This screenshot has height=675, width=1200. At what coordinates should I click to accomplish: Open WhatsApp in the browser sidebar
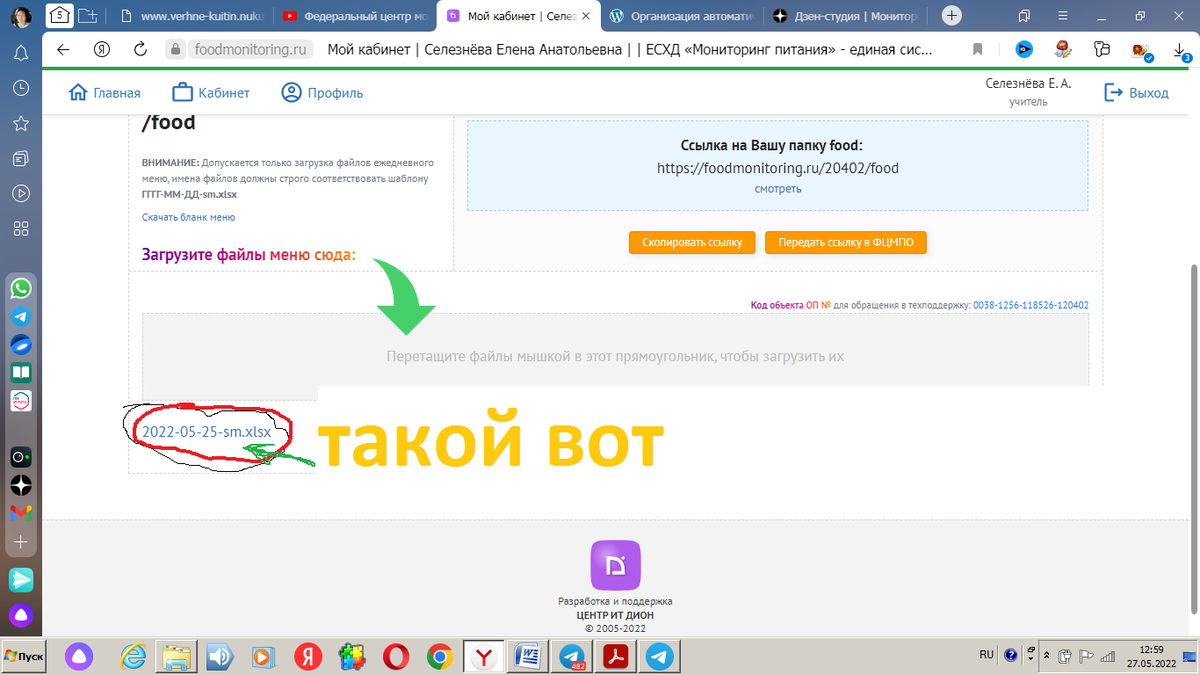pyautogui.click(x=20, y=288)
